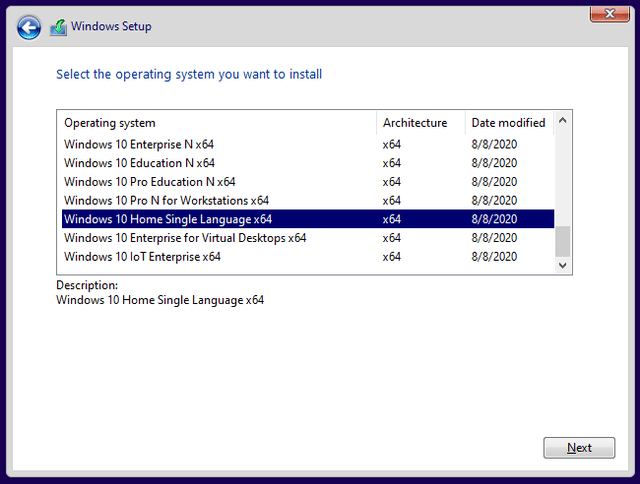Click x64 architecture cell of IoT Enterprise row
The width and height of the screenshot is (640, 484).
click(391, 257)
